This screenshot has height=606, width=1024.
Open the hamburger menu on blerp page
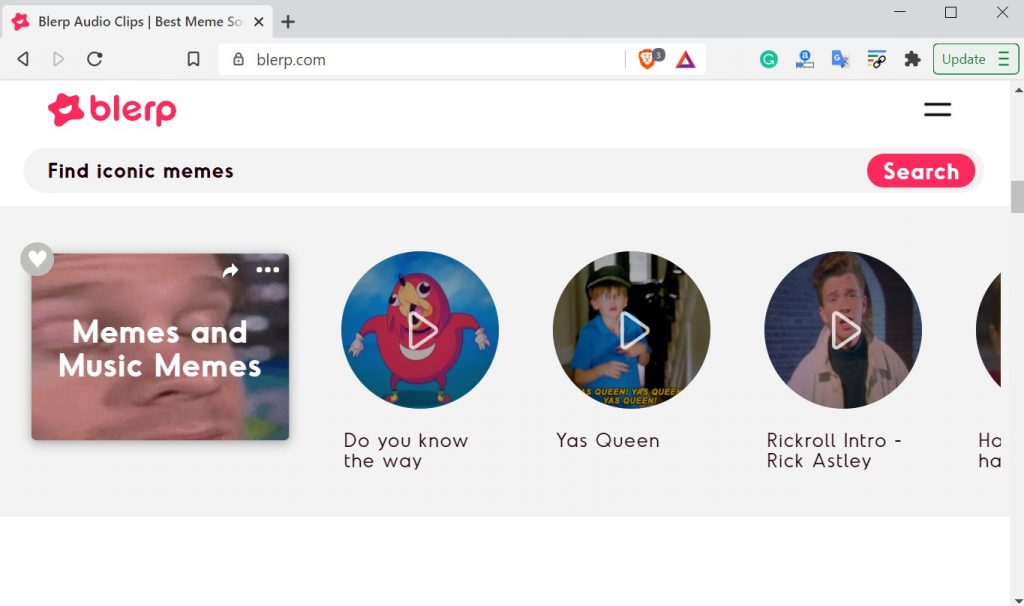click(937, 110)
